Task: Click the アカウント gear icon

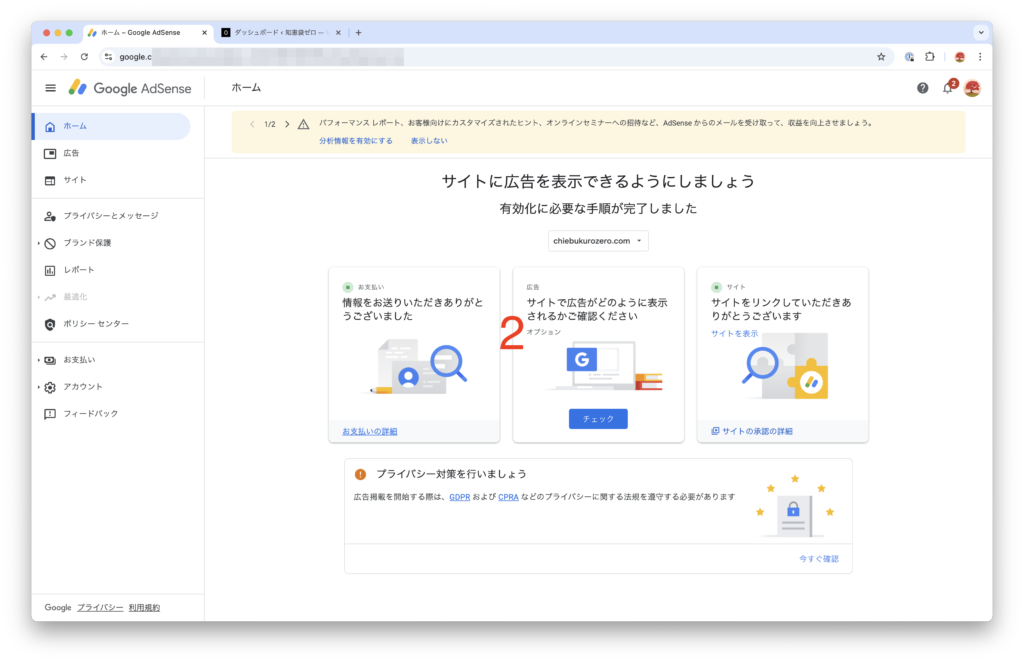Action: point(50,387)
